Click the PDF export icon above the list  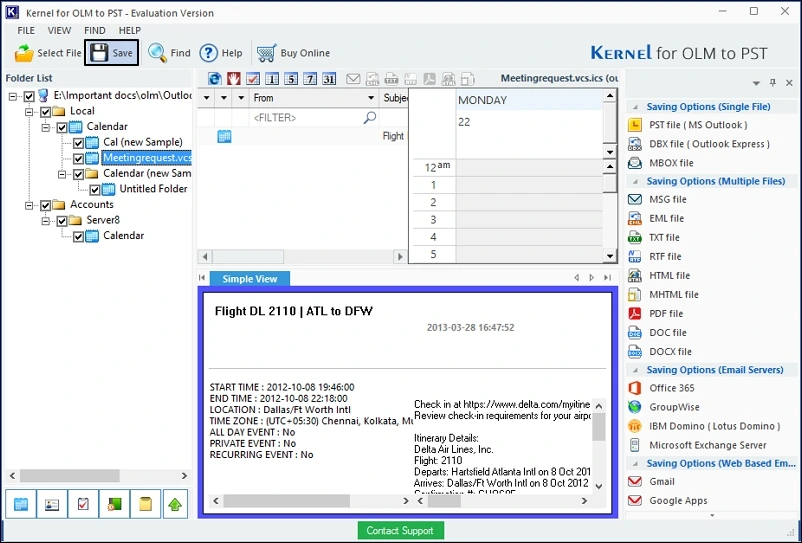[x=429, y=79]
